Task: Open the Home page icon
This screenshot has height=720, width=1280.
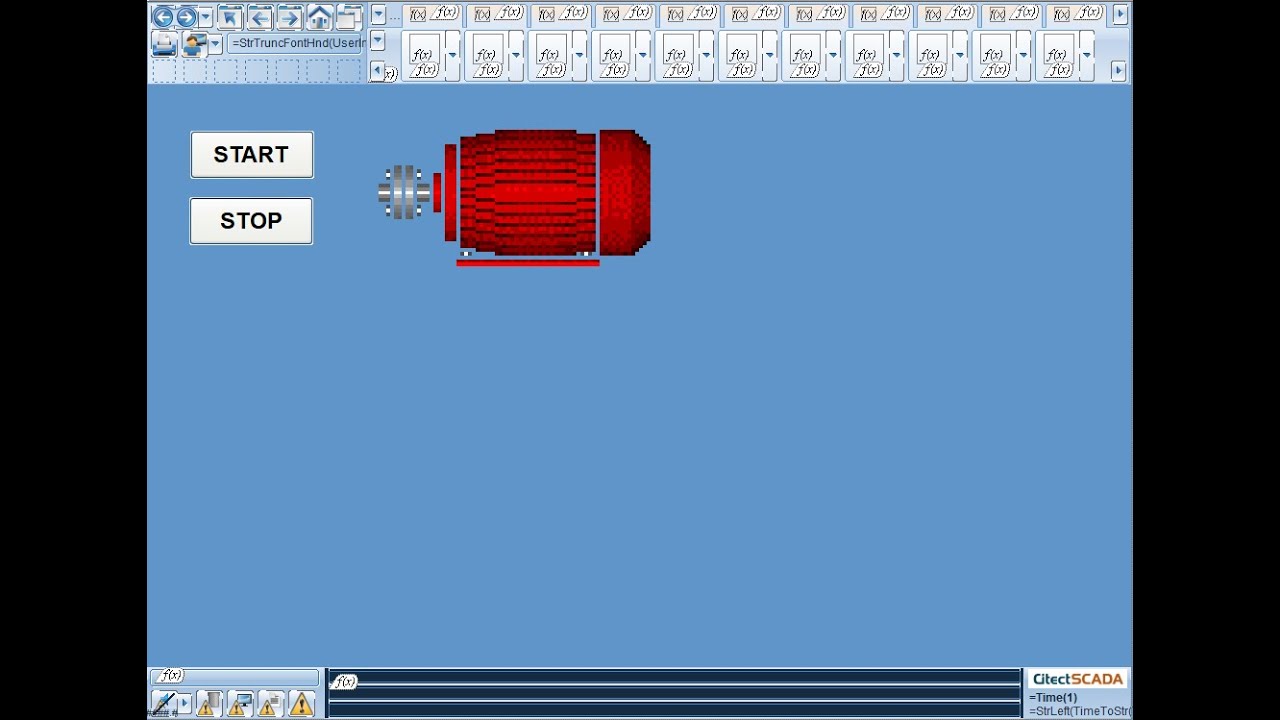Action: 320,17
